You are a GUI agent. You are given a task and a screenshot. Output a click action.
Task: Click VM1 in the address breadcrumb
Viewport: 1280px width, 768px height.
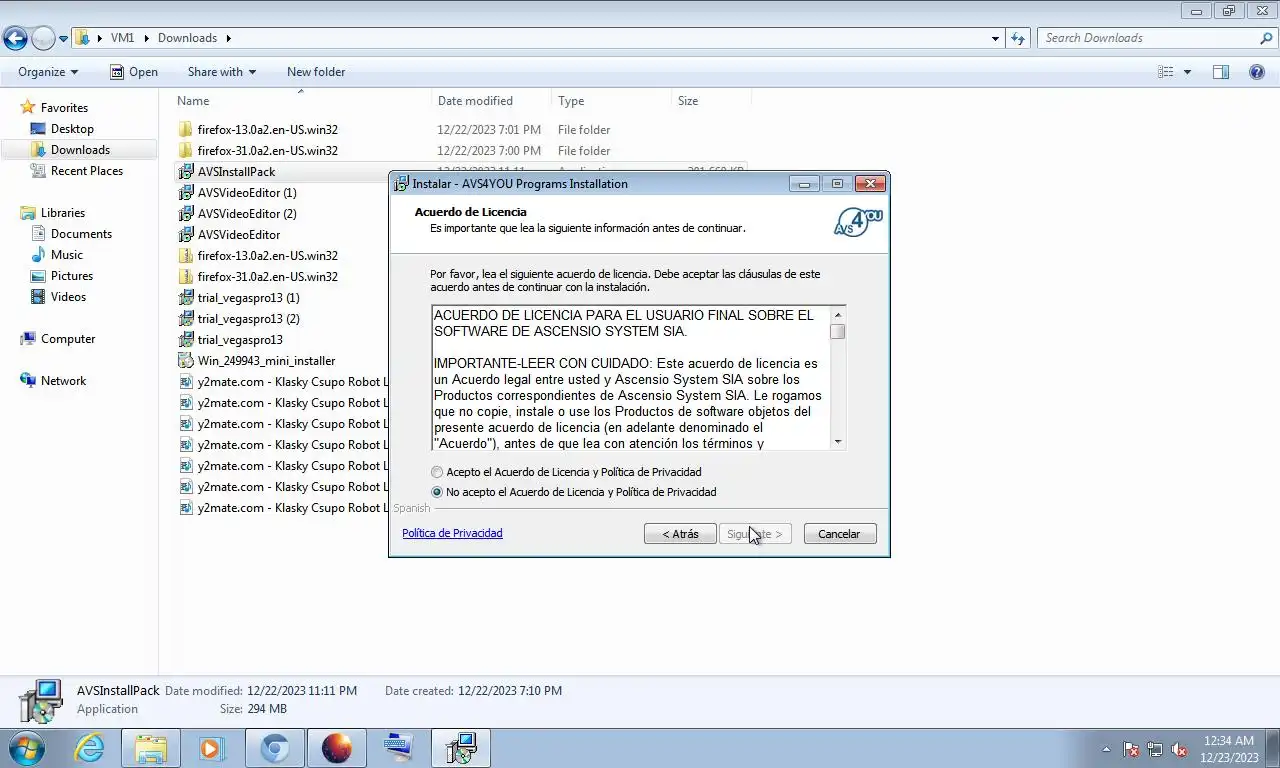click(x=122, y=38)
